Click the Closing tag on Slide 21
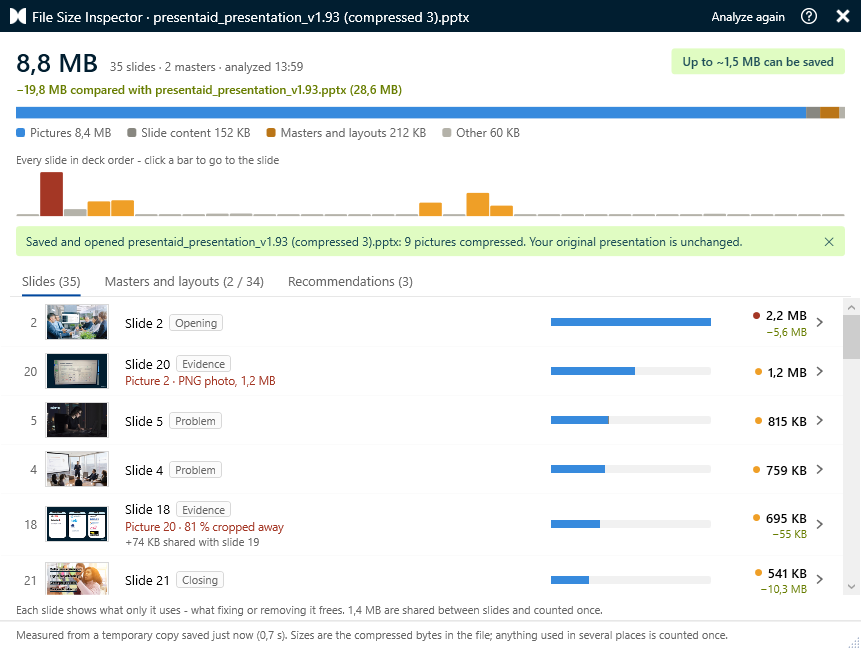The height and width of the screenshot is (650, 861). pyautogui.click(x=200, y=580)
